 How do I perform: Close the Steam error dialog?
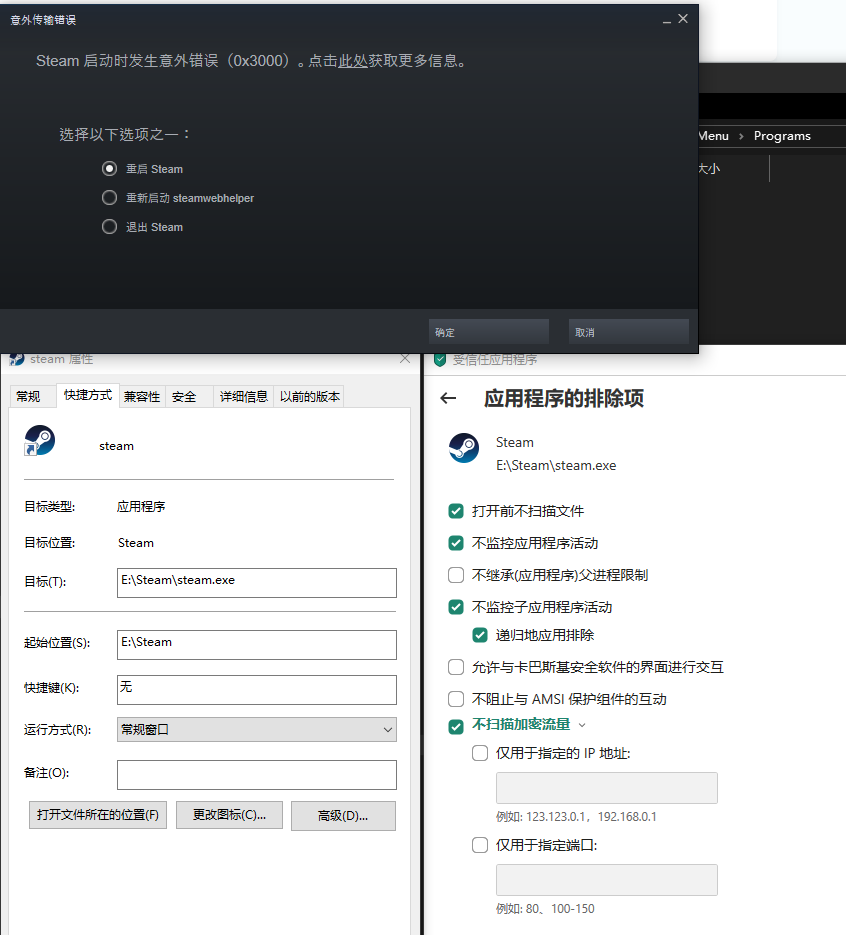[683, 18]
